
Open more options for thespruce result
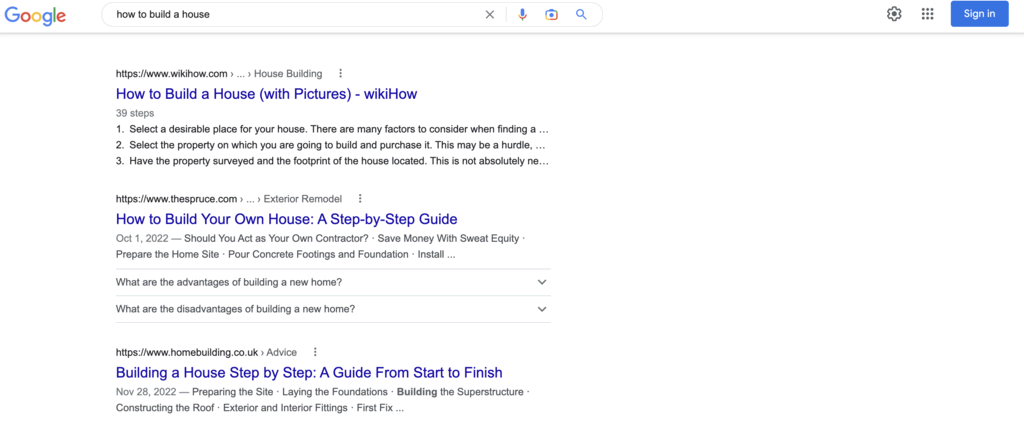pyautogui.click(x=360, y=198)
